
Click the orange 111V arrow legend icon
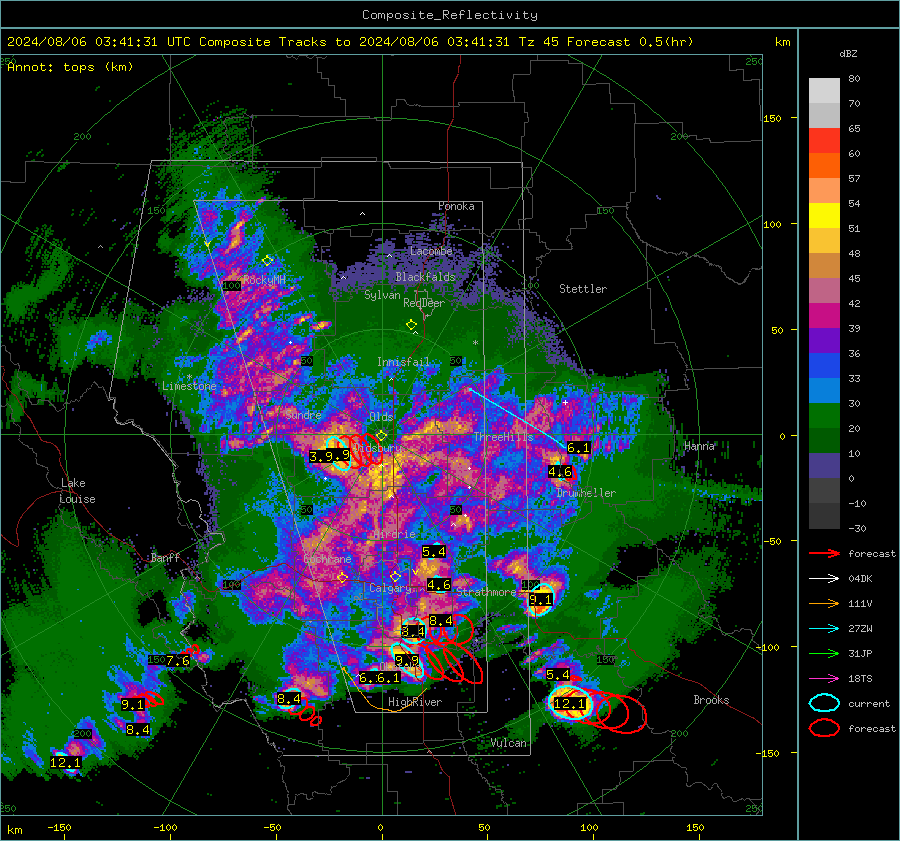824,603
